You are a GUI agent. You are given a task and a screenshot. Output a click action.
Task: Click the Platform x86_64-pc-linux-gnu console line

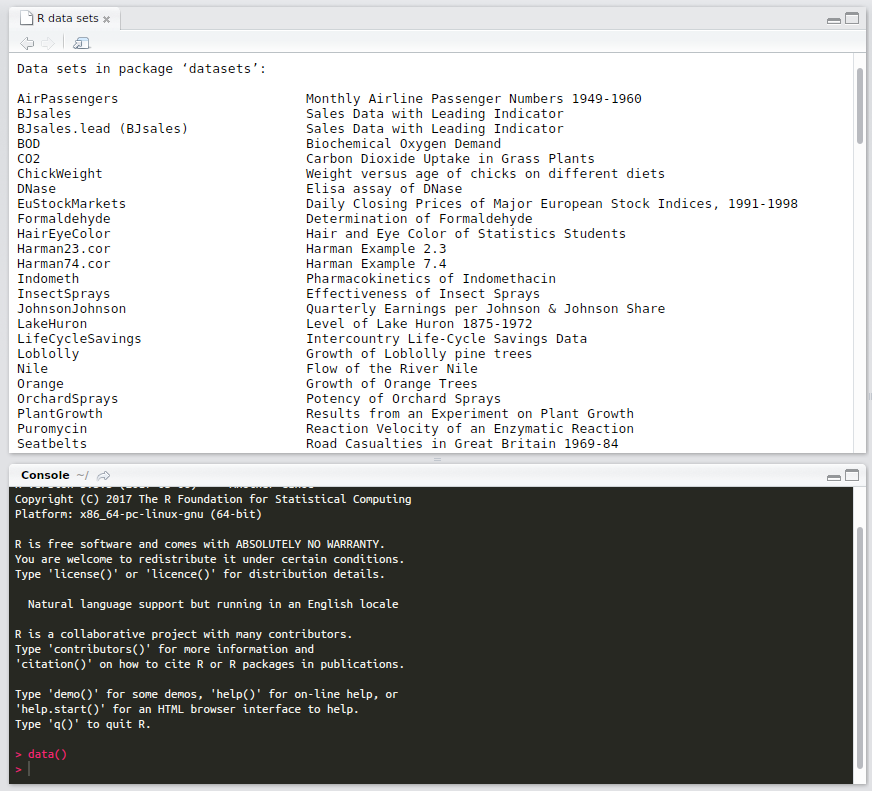coord(138,514)
